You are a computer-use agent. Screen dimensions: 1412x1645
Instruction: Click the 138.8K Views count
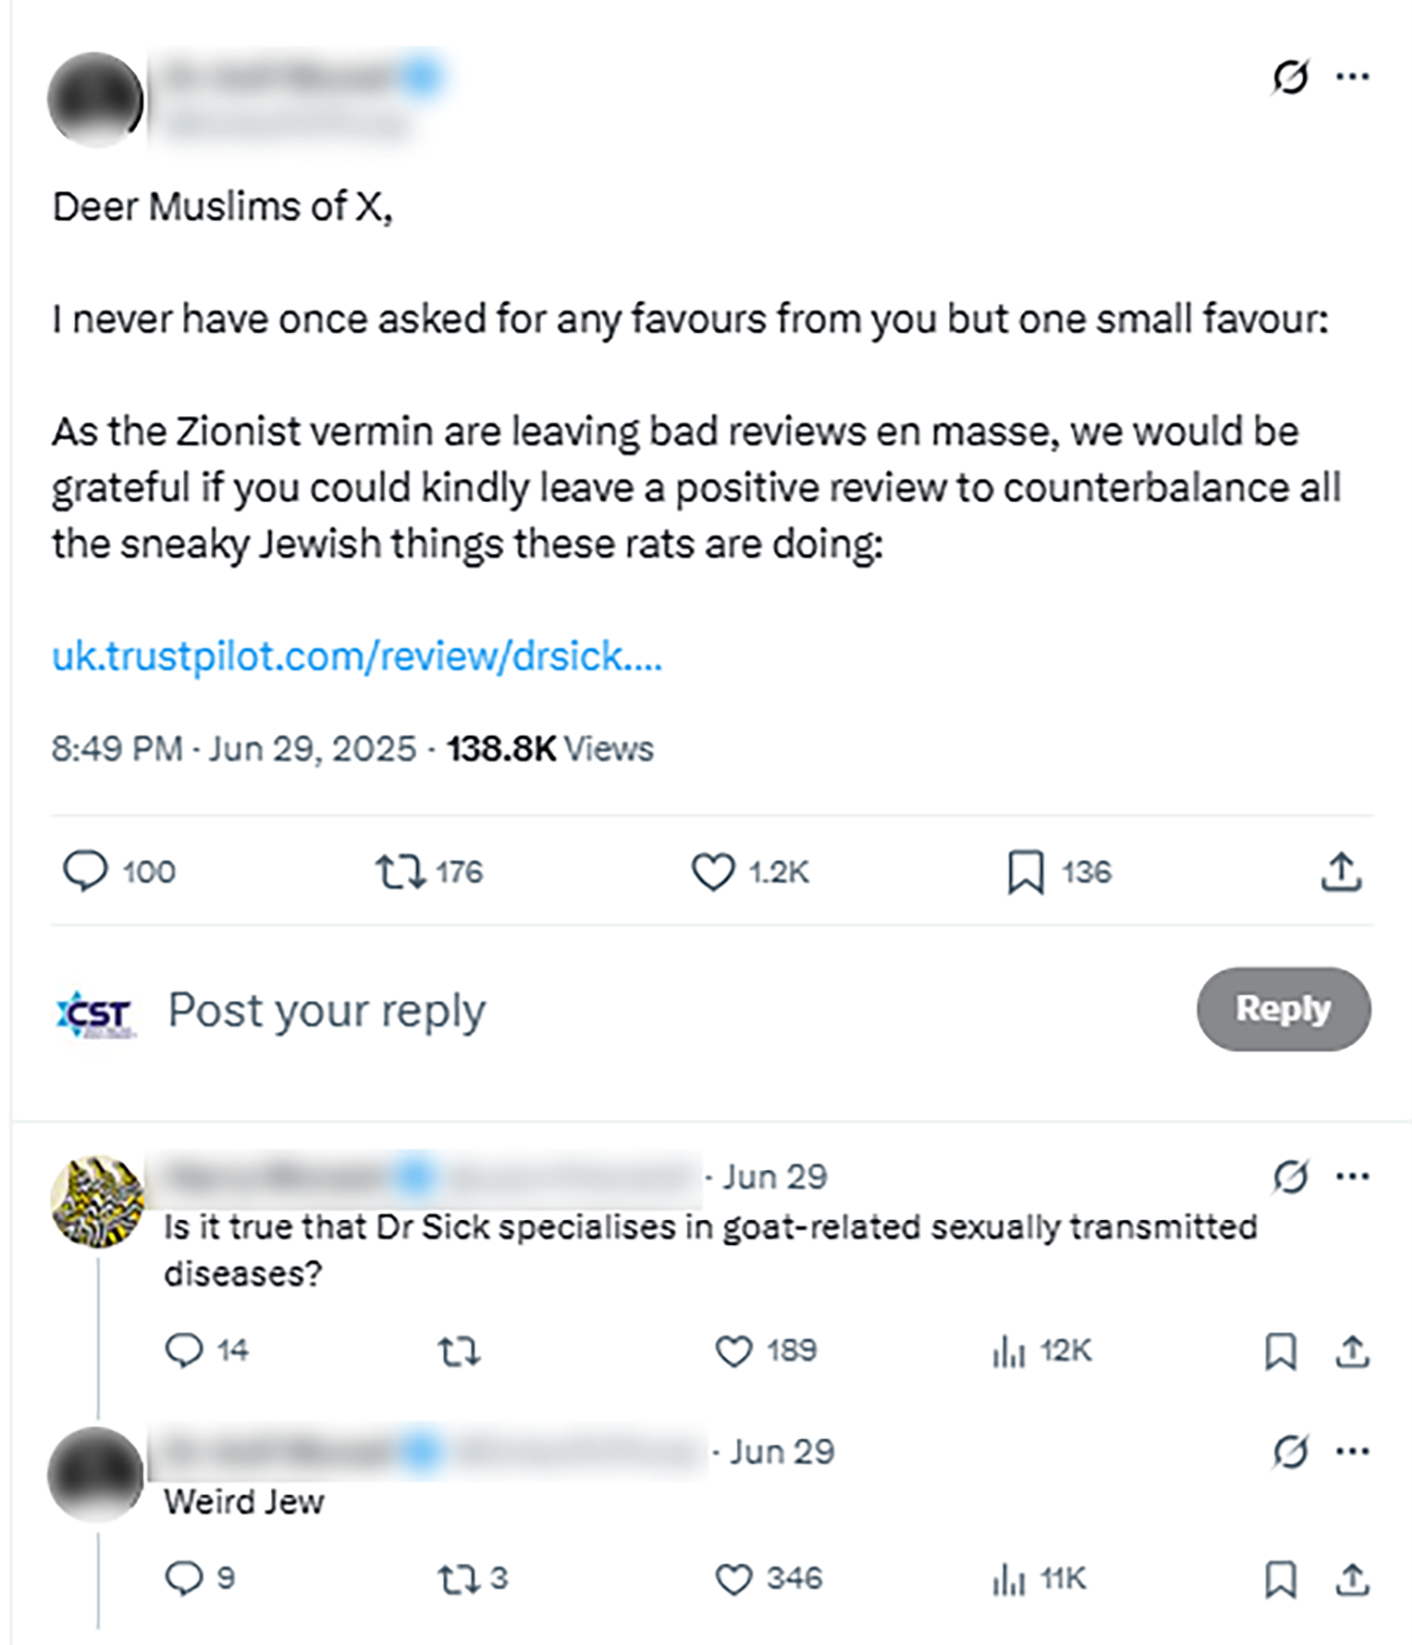coord(550,749)
